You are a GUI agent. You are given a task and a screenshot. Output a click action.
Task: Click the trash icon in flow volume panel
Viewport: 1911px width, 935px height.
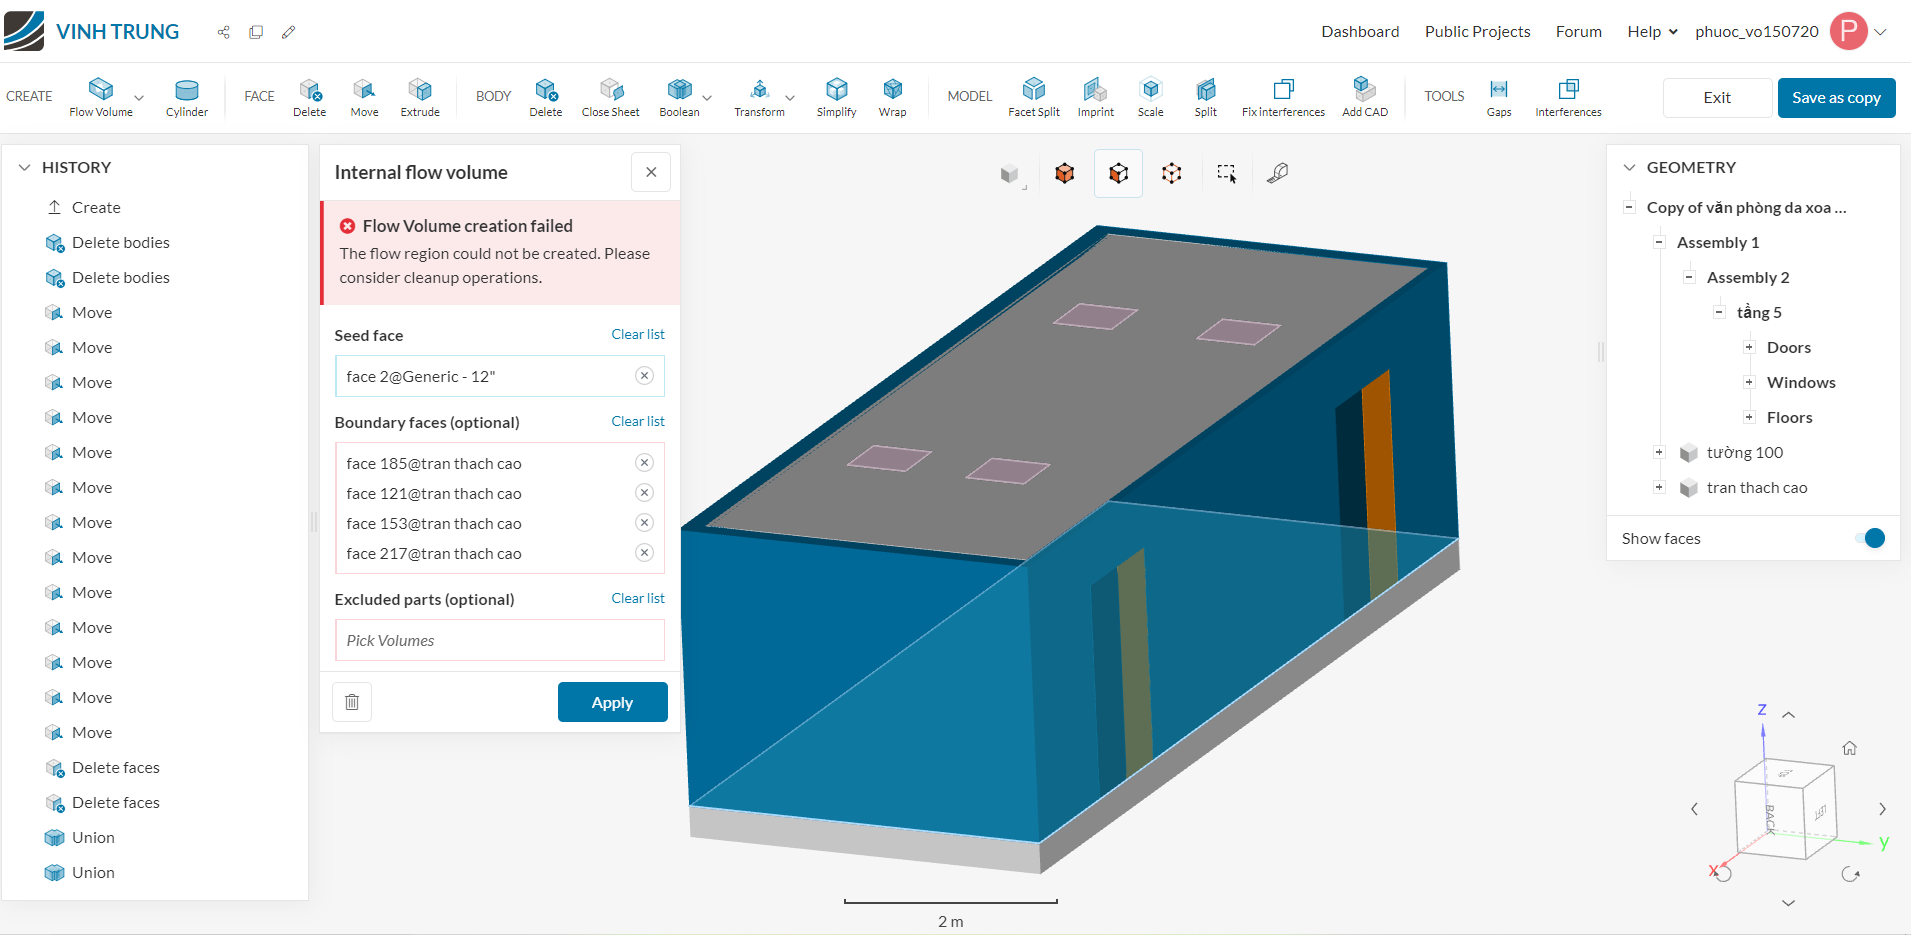coord(352,702)
